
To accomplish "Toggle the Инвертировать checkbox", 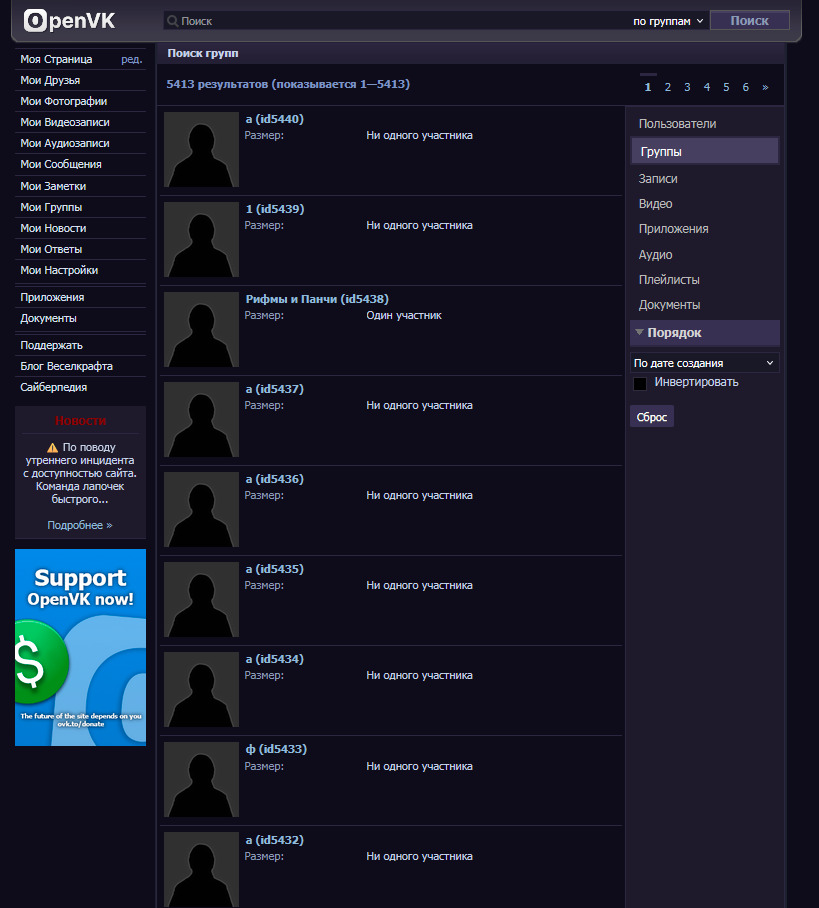I will click(640, 383).
